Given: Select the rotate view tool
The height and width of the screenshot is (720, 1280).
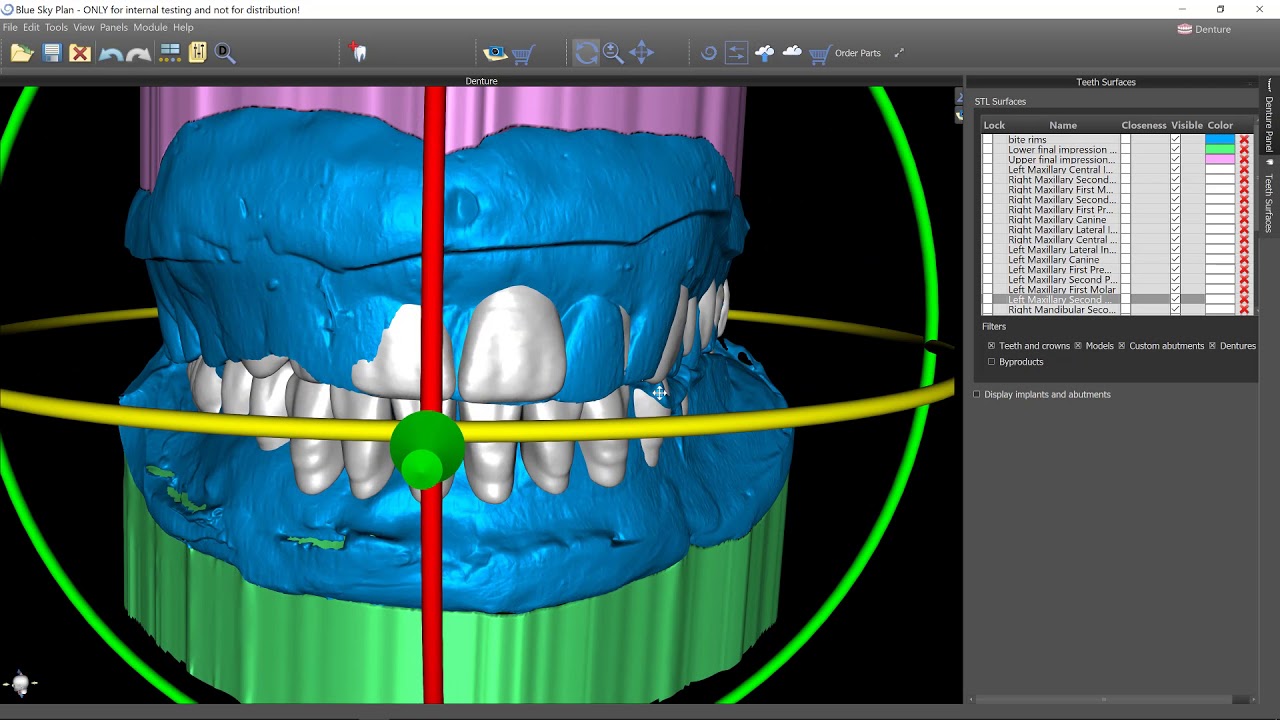Looking at the screenshot, I should pyautogui.click(x=586, y=53).
